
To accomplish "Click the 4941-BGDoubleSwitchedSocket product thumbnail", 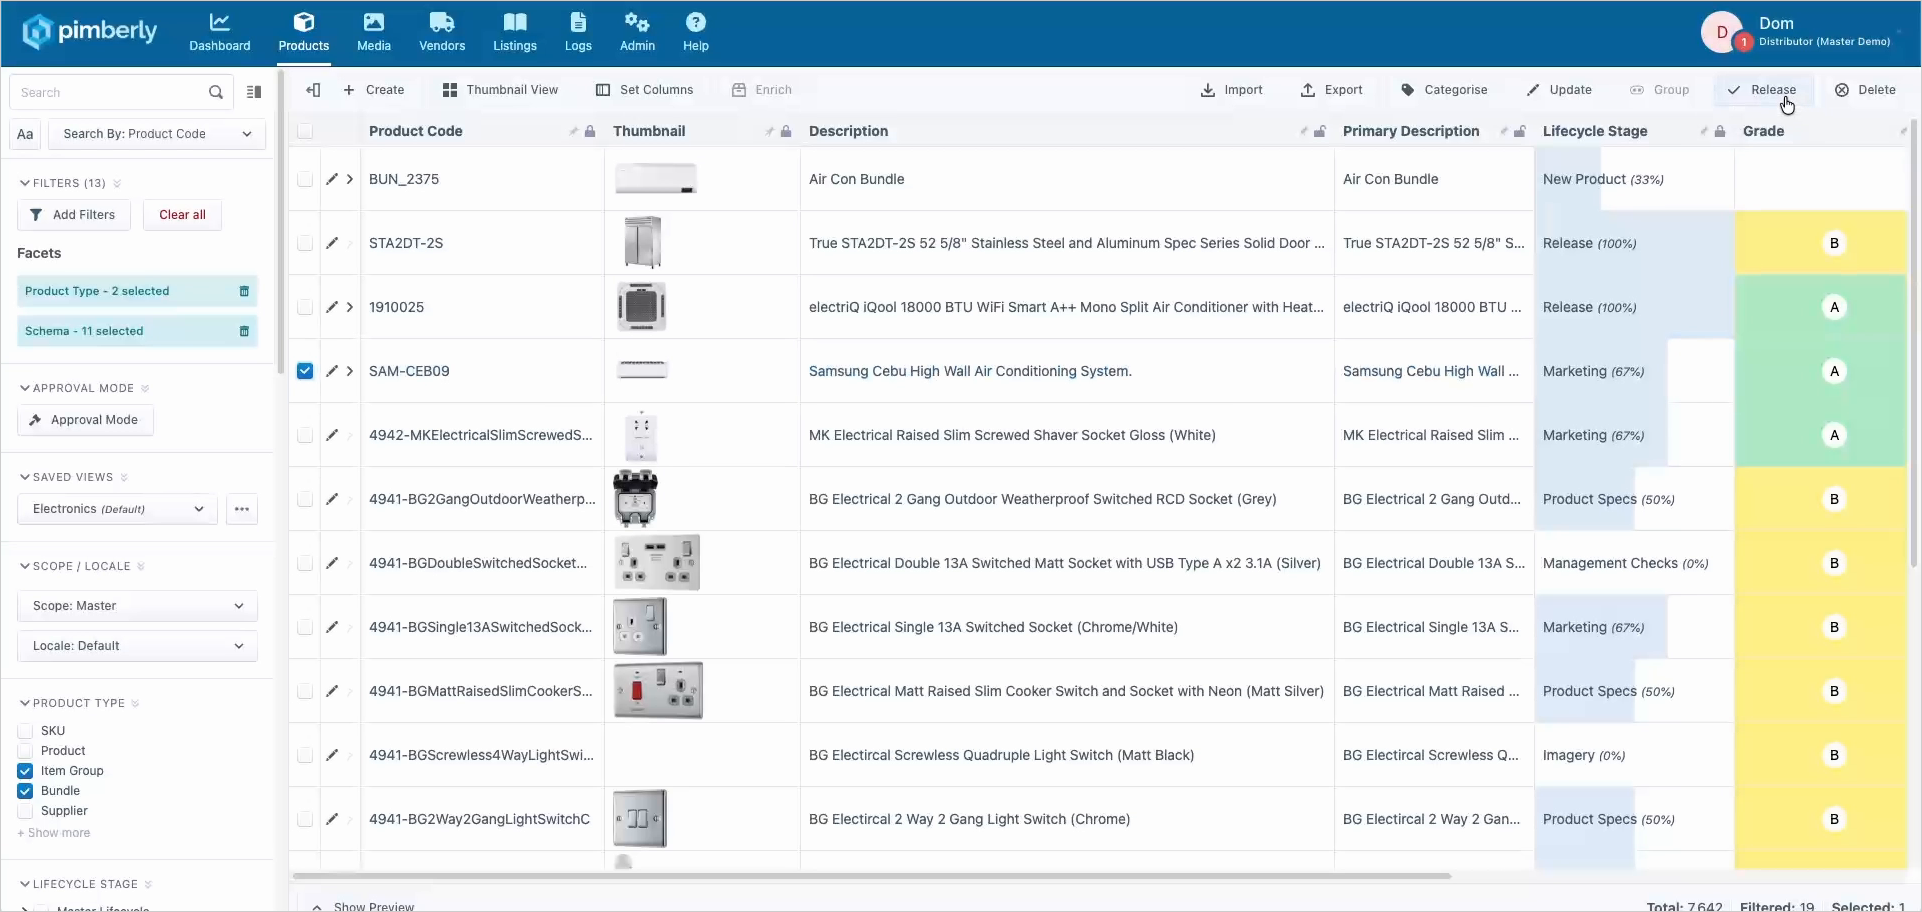I will point(656,562).
